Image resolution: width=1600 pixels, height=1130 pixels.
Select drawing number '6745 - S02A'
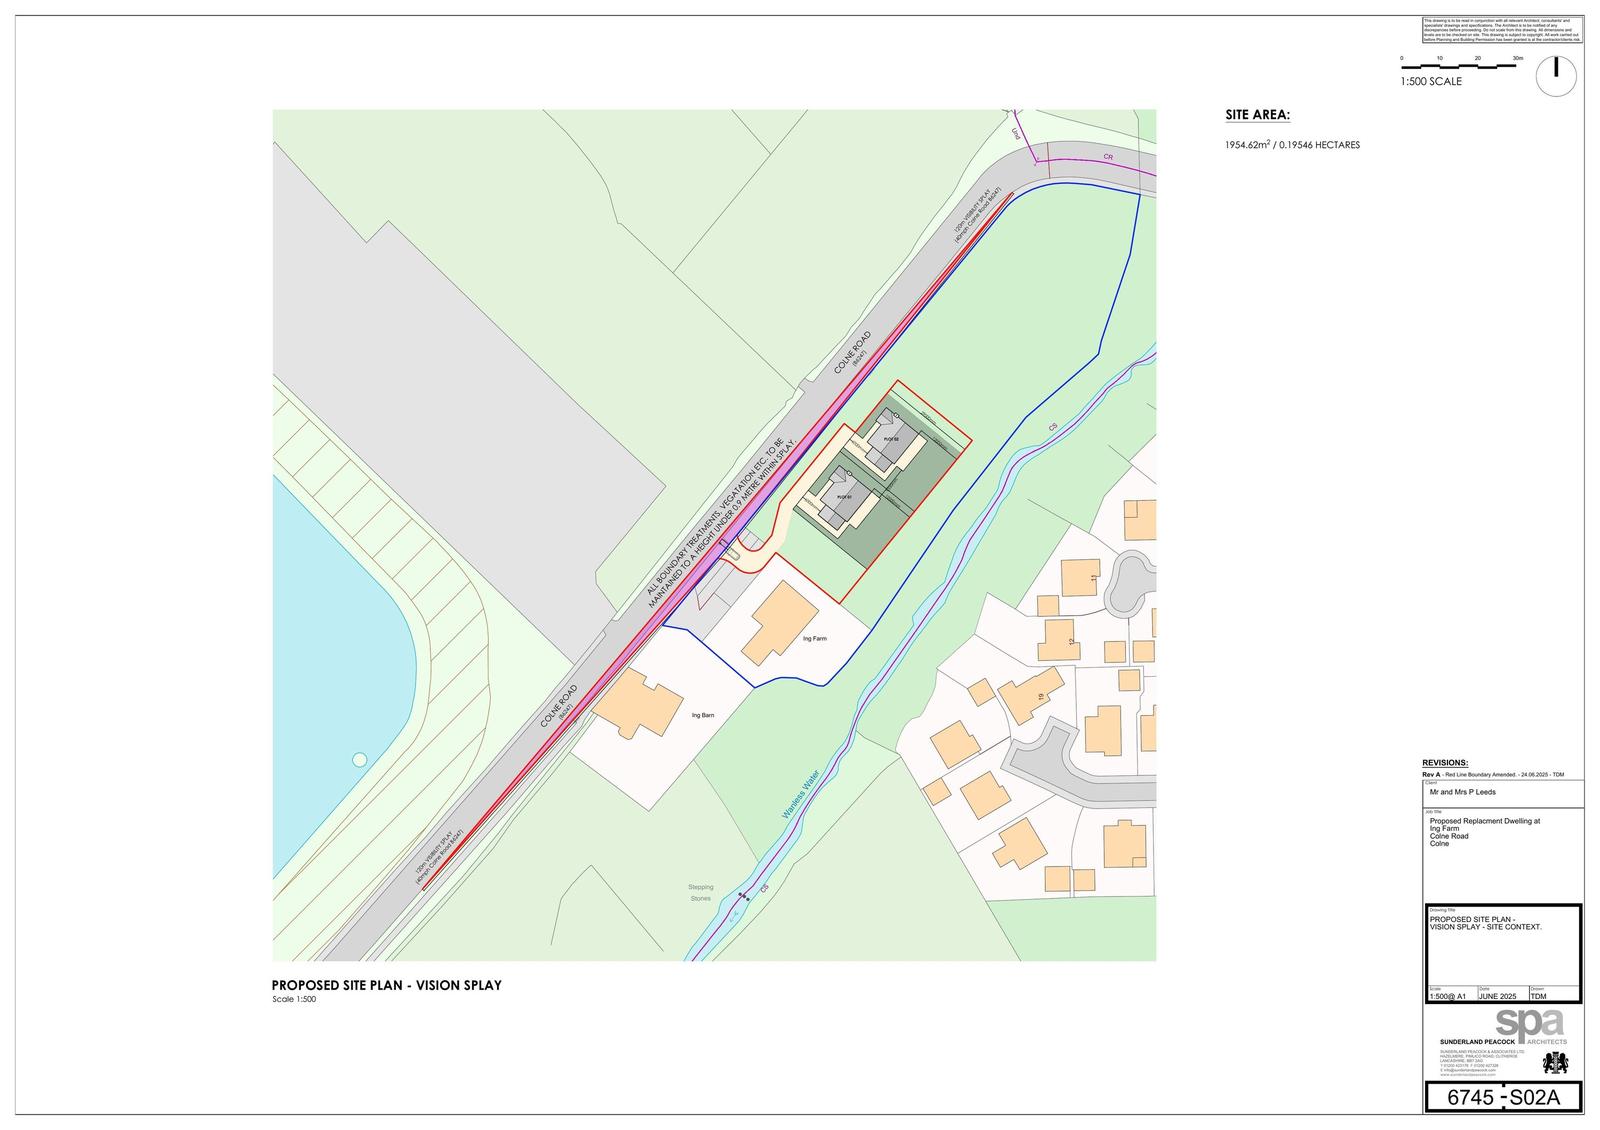click(1503, 1097)
